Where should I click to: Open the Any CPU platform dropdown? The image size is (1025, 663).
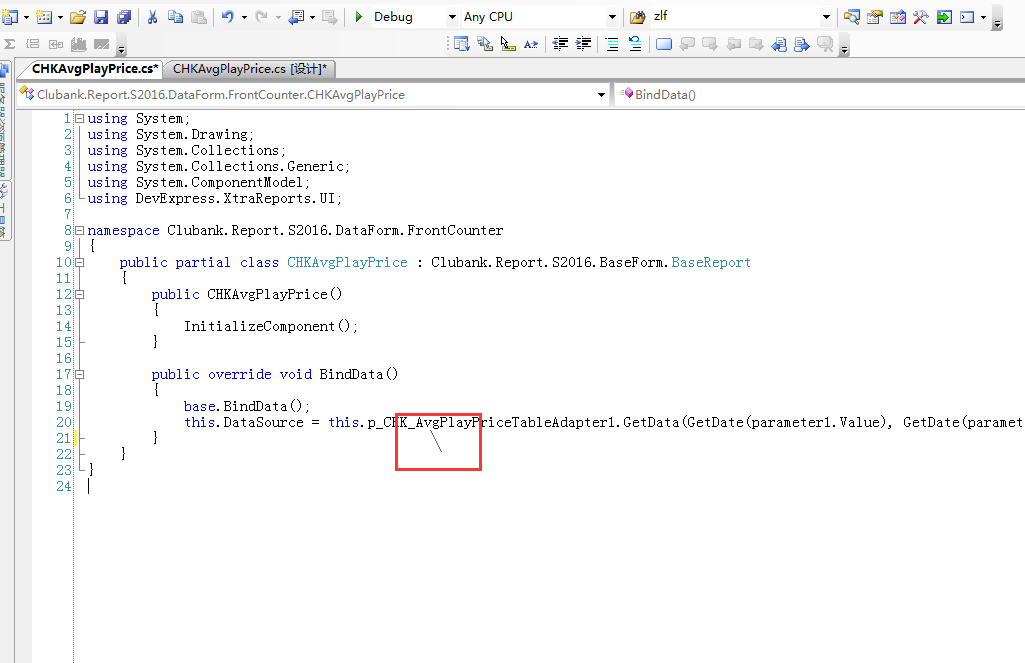coord(612,17)
